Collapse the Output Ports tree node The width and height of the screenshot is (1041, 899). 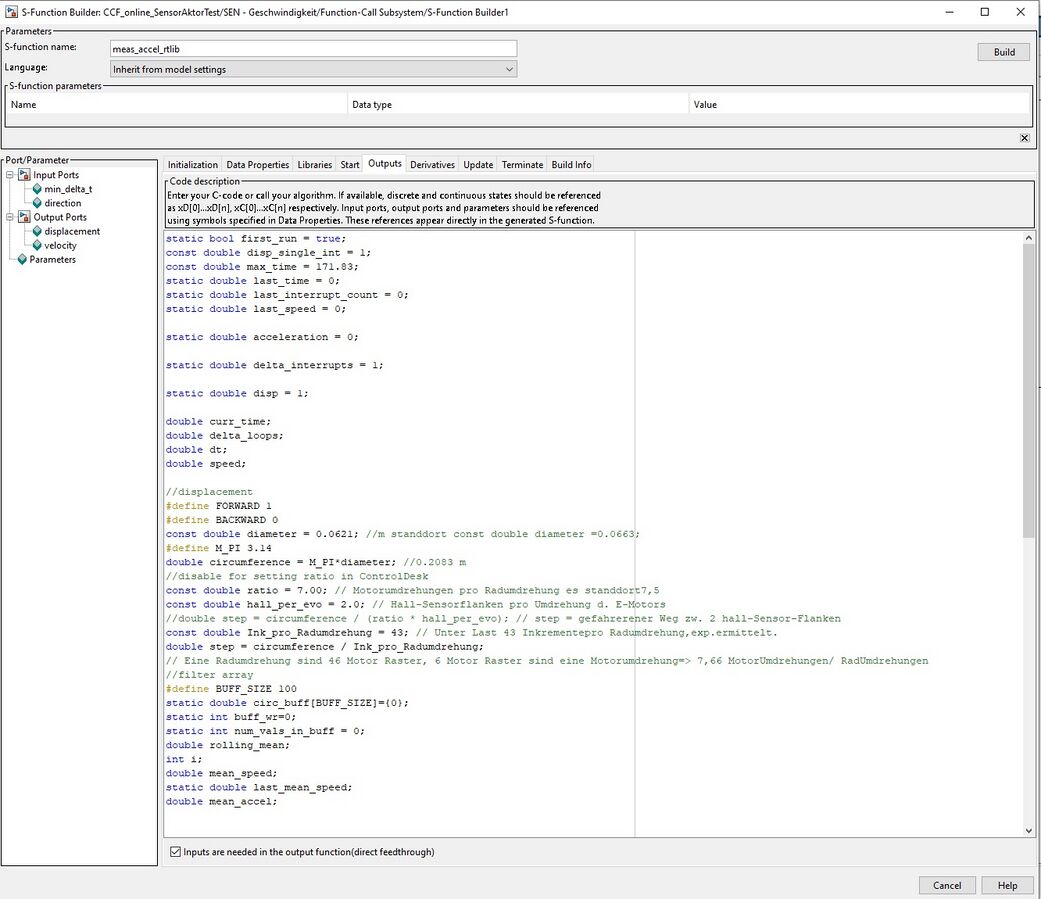coord(10,217)
